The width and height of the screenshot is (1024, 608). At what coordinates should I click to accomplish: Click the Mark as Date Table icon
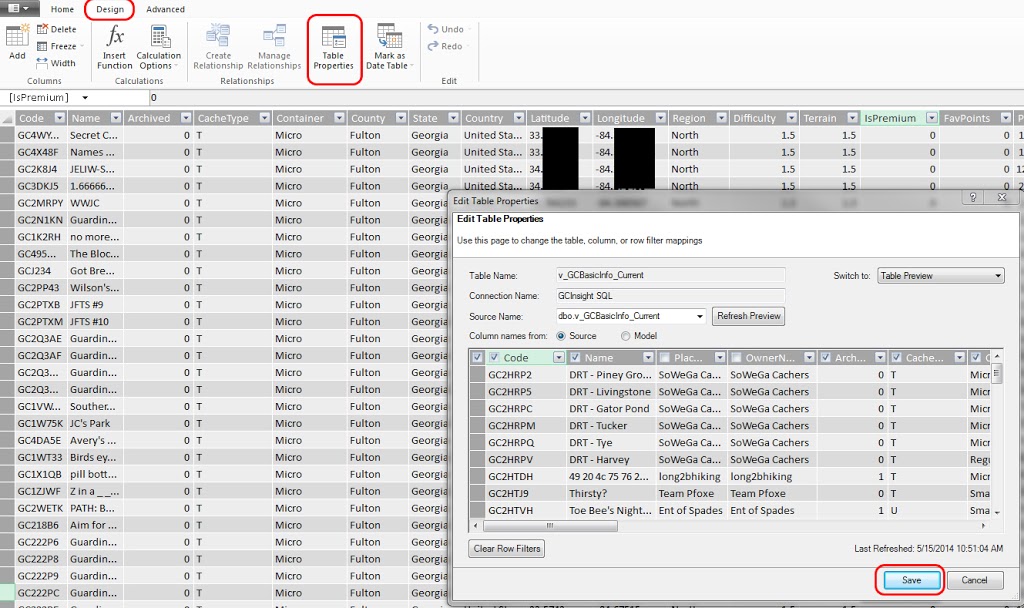tap(386, 48)
